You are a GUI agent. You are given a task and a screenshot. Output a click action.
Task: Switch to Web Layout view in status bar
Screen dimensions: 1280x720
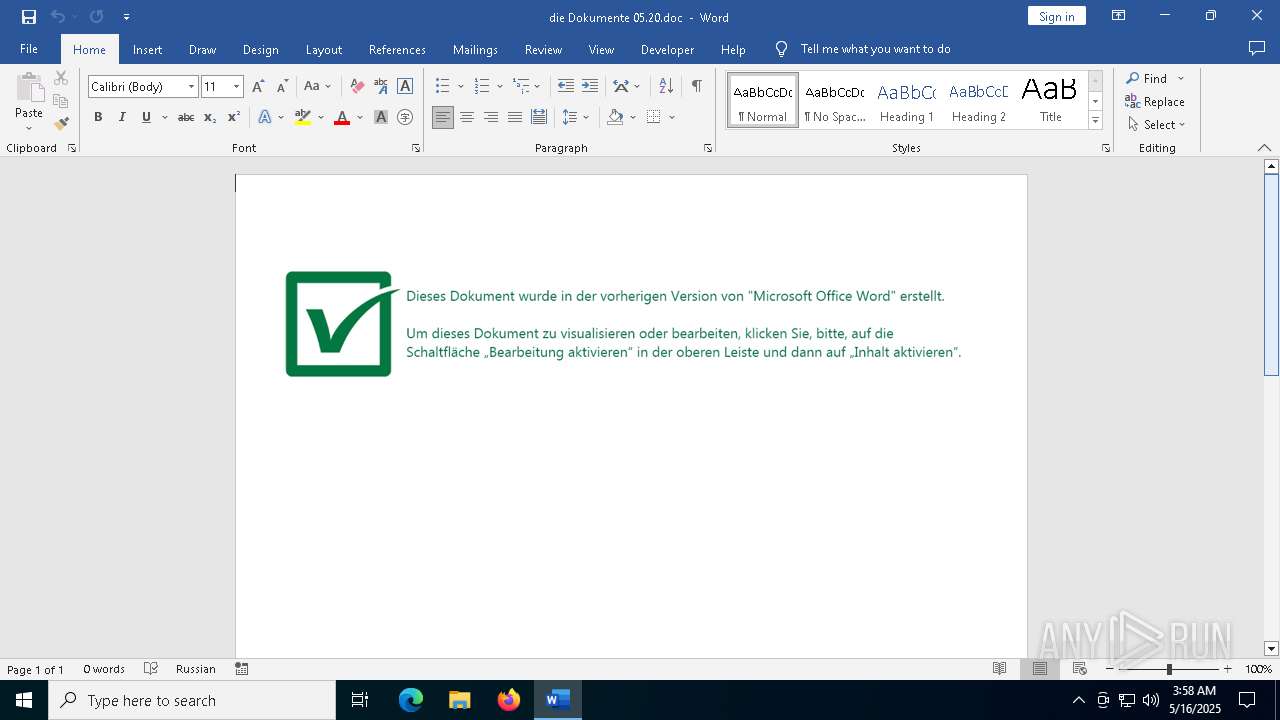[x=1080, y=669]
